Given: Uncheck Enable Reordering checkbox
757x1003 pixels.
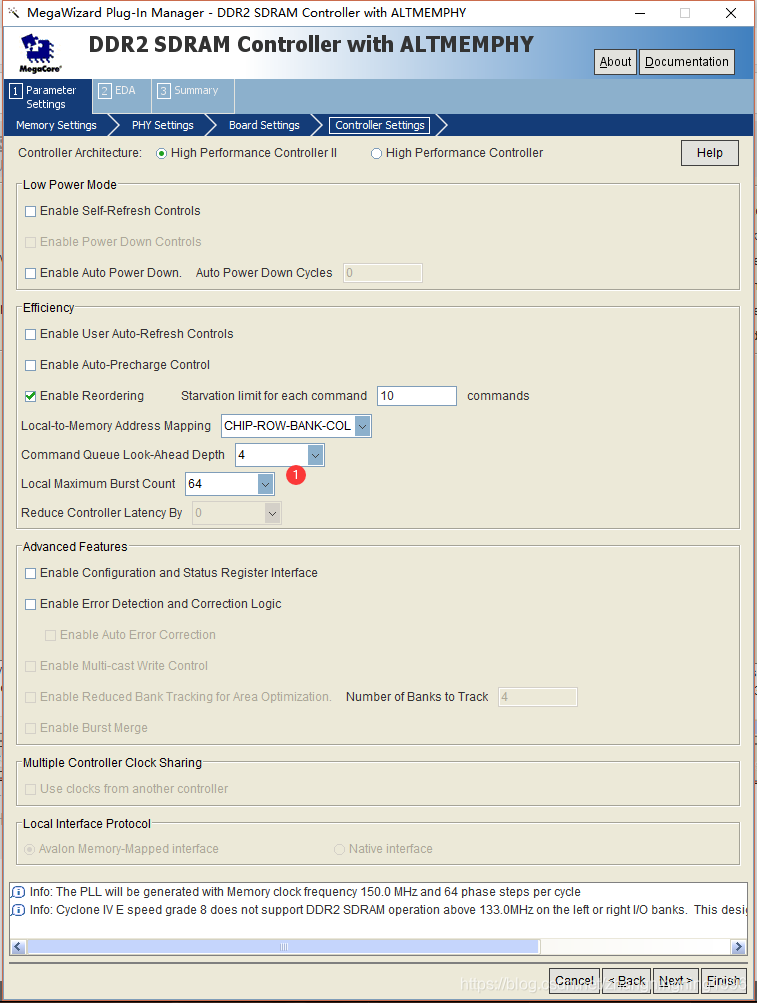Looking at the screenshot, I should coord(30,396).
